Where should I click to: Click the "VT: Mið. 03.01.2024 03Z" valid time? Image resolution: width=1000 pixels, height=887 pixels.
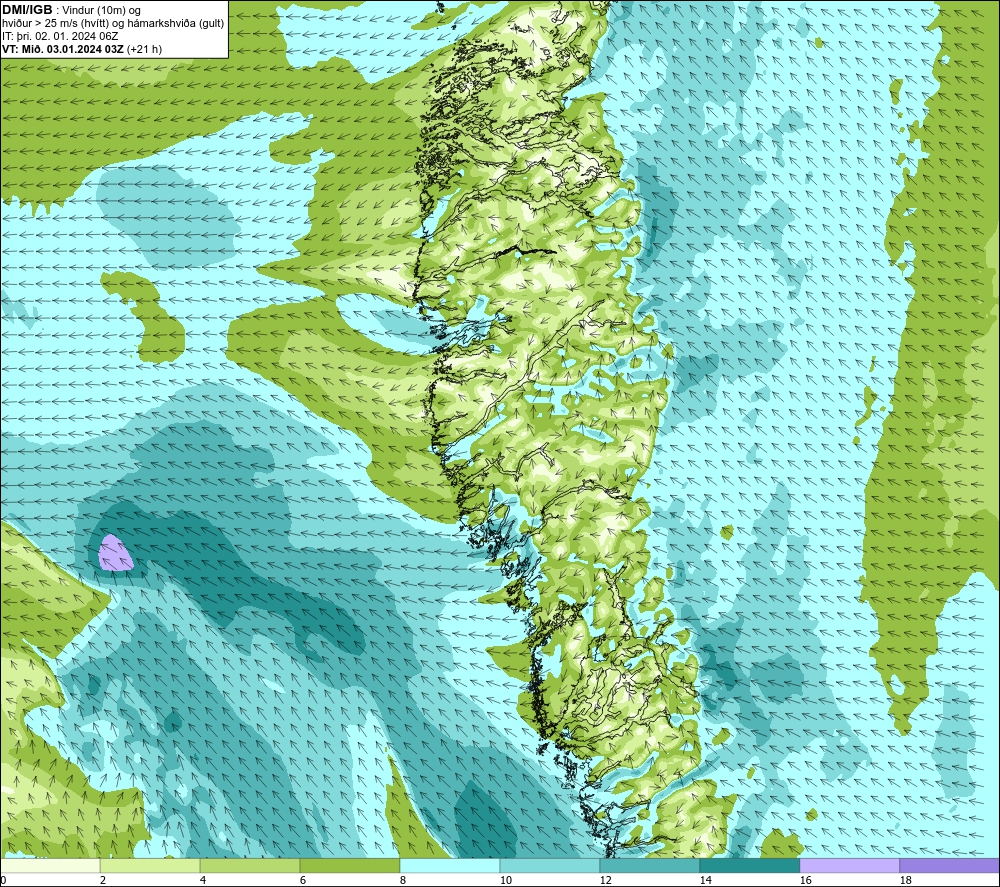(x=63, y=49)
